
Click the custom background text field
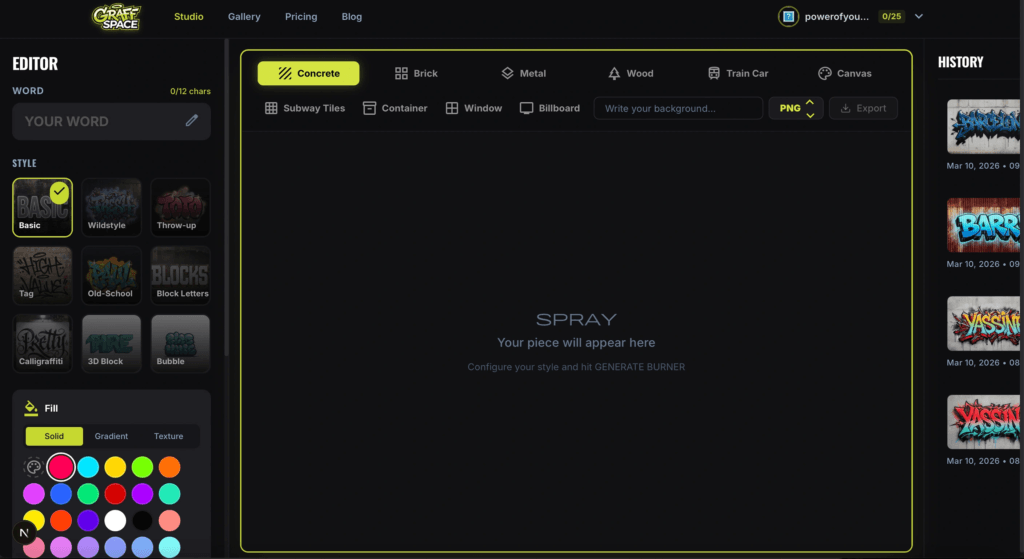click(x=677, y=108)
